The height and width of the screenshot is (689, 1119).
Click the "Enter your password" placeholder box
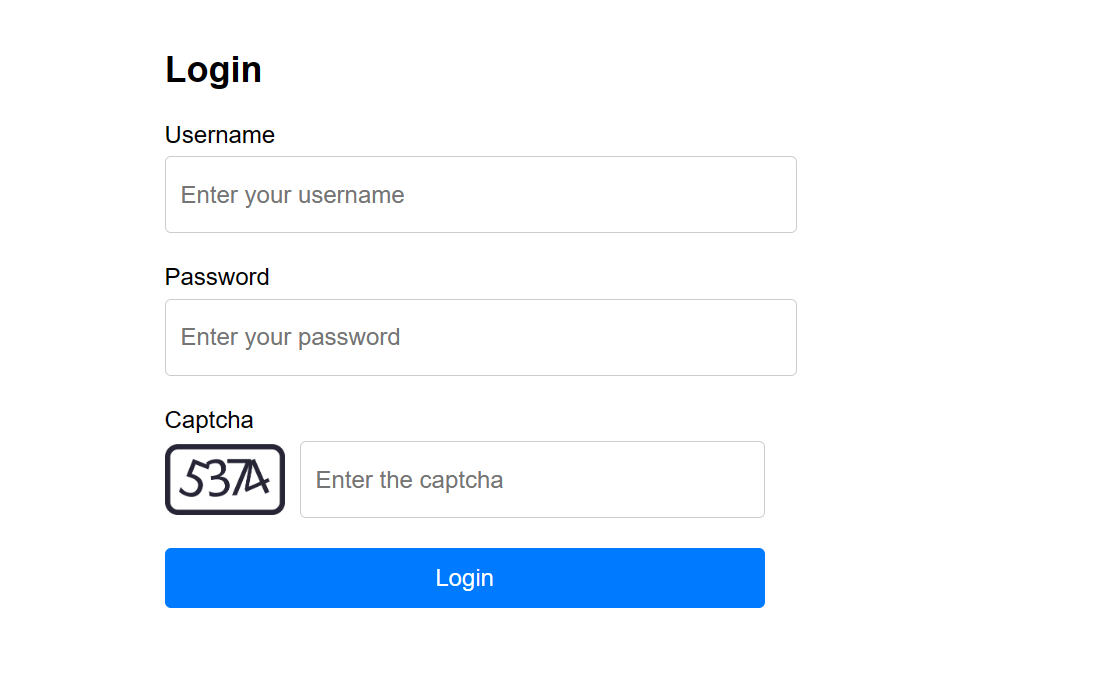click(x=480, y=337)
